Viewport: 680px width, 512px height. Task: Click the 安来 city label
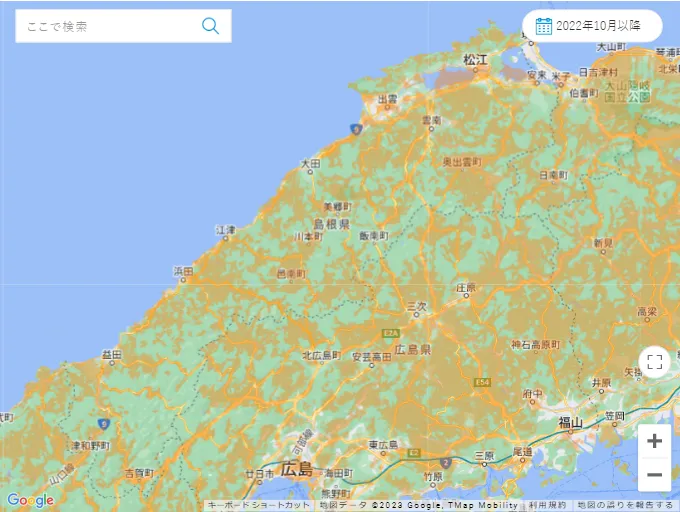[x=537, y=75]
